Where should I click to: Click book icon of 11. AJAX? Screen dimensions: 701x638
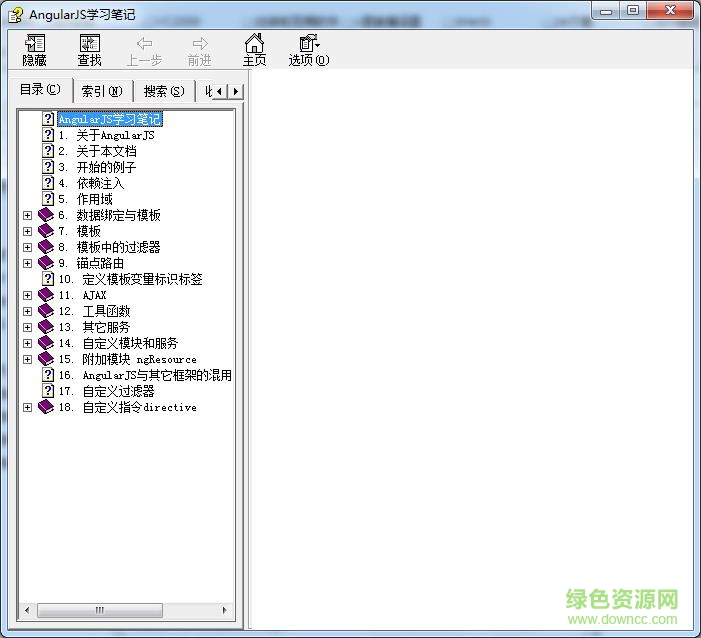coord(46,295)
